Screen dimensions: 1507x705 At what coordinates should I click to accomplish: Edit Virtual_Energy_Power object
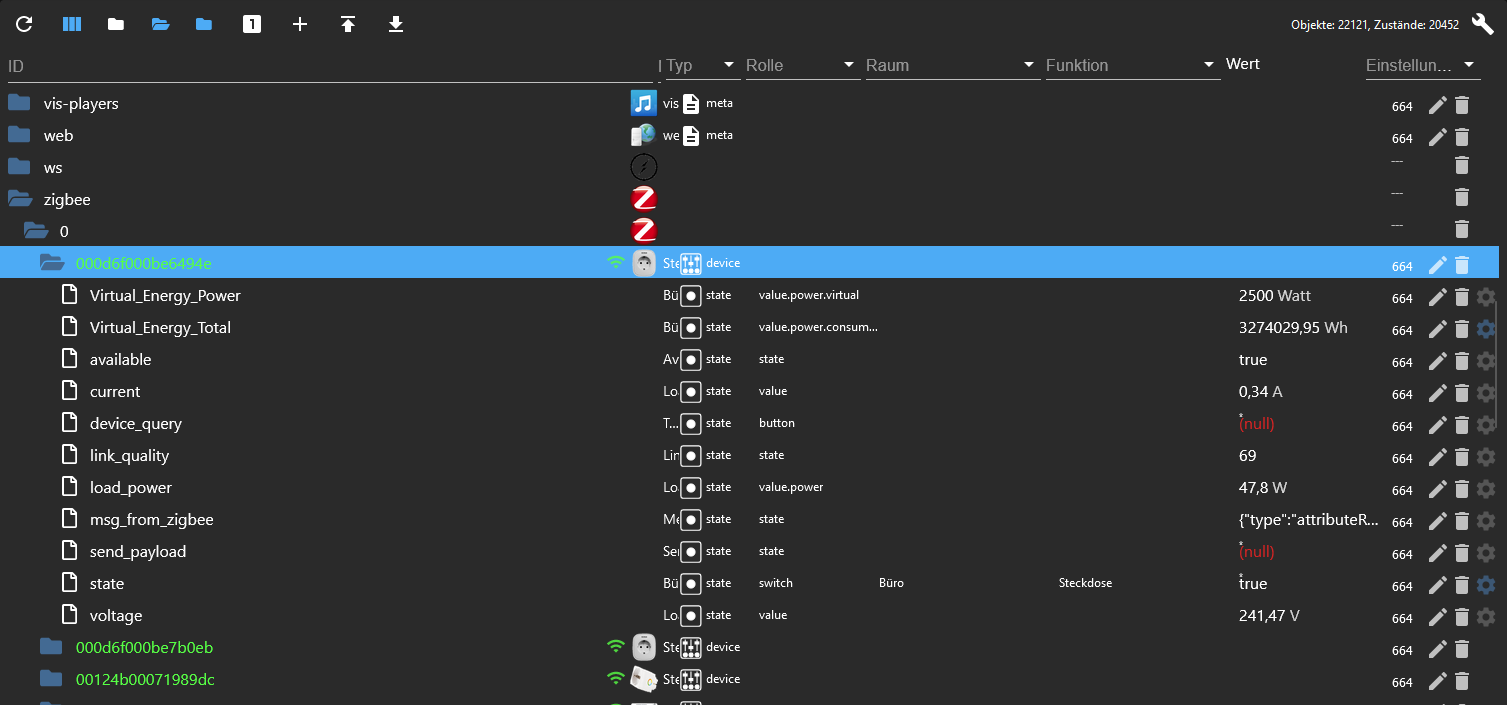[1437, 297]
